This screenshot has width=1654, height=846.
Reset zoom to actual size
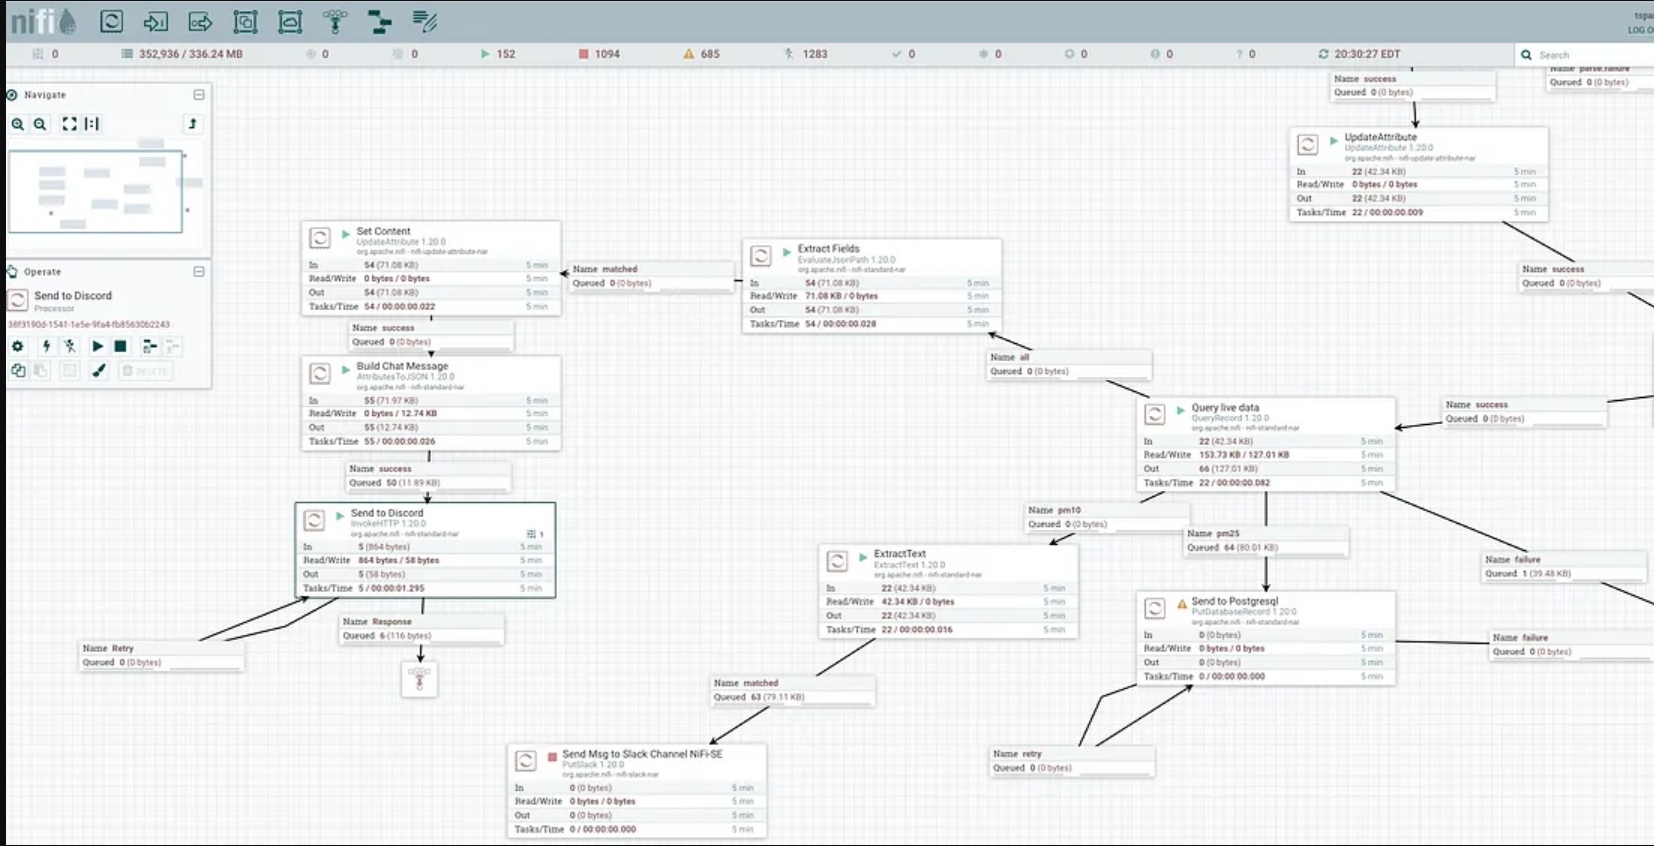click(x=92, y=124)
